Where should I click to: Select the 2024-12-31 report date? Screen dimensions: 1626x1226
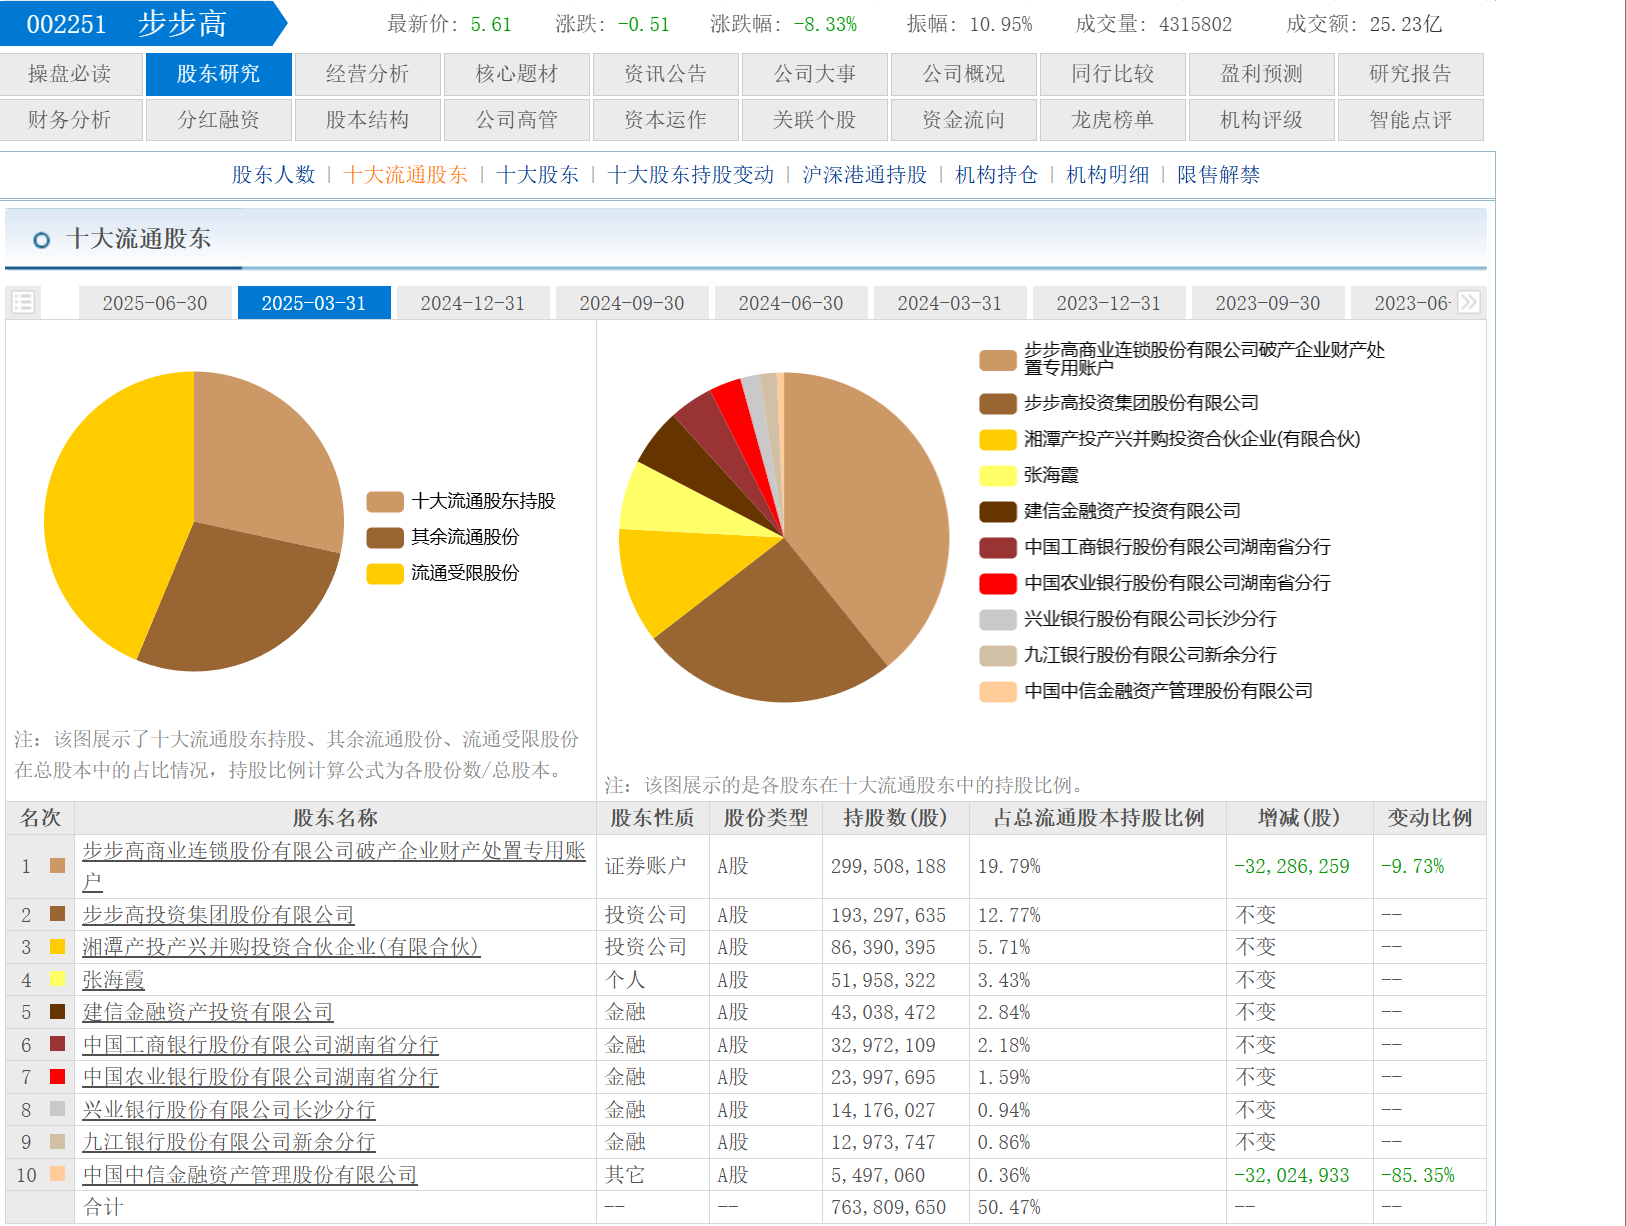(473, 303)
